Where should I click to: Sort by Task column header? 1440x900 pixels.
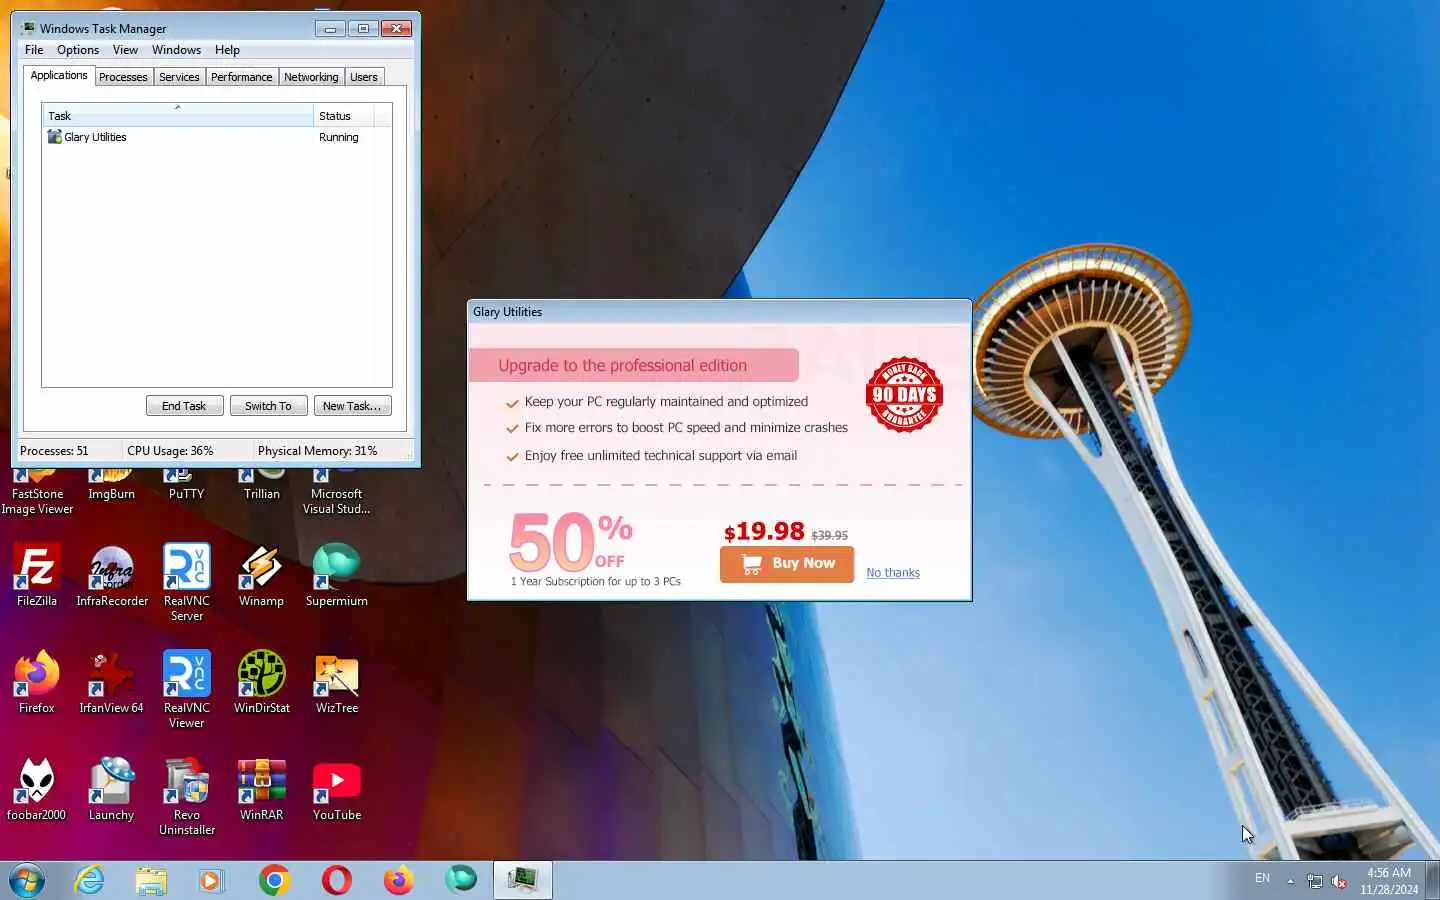pos(178,116)
